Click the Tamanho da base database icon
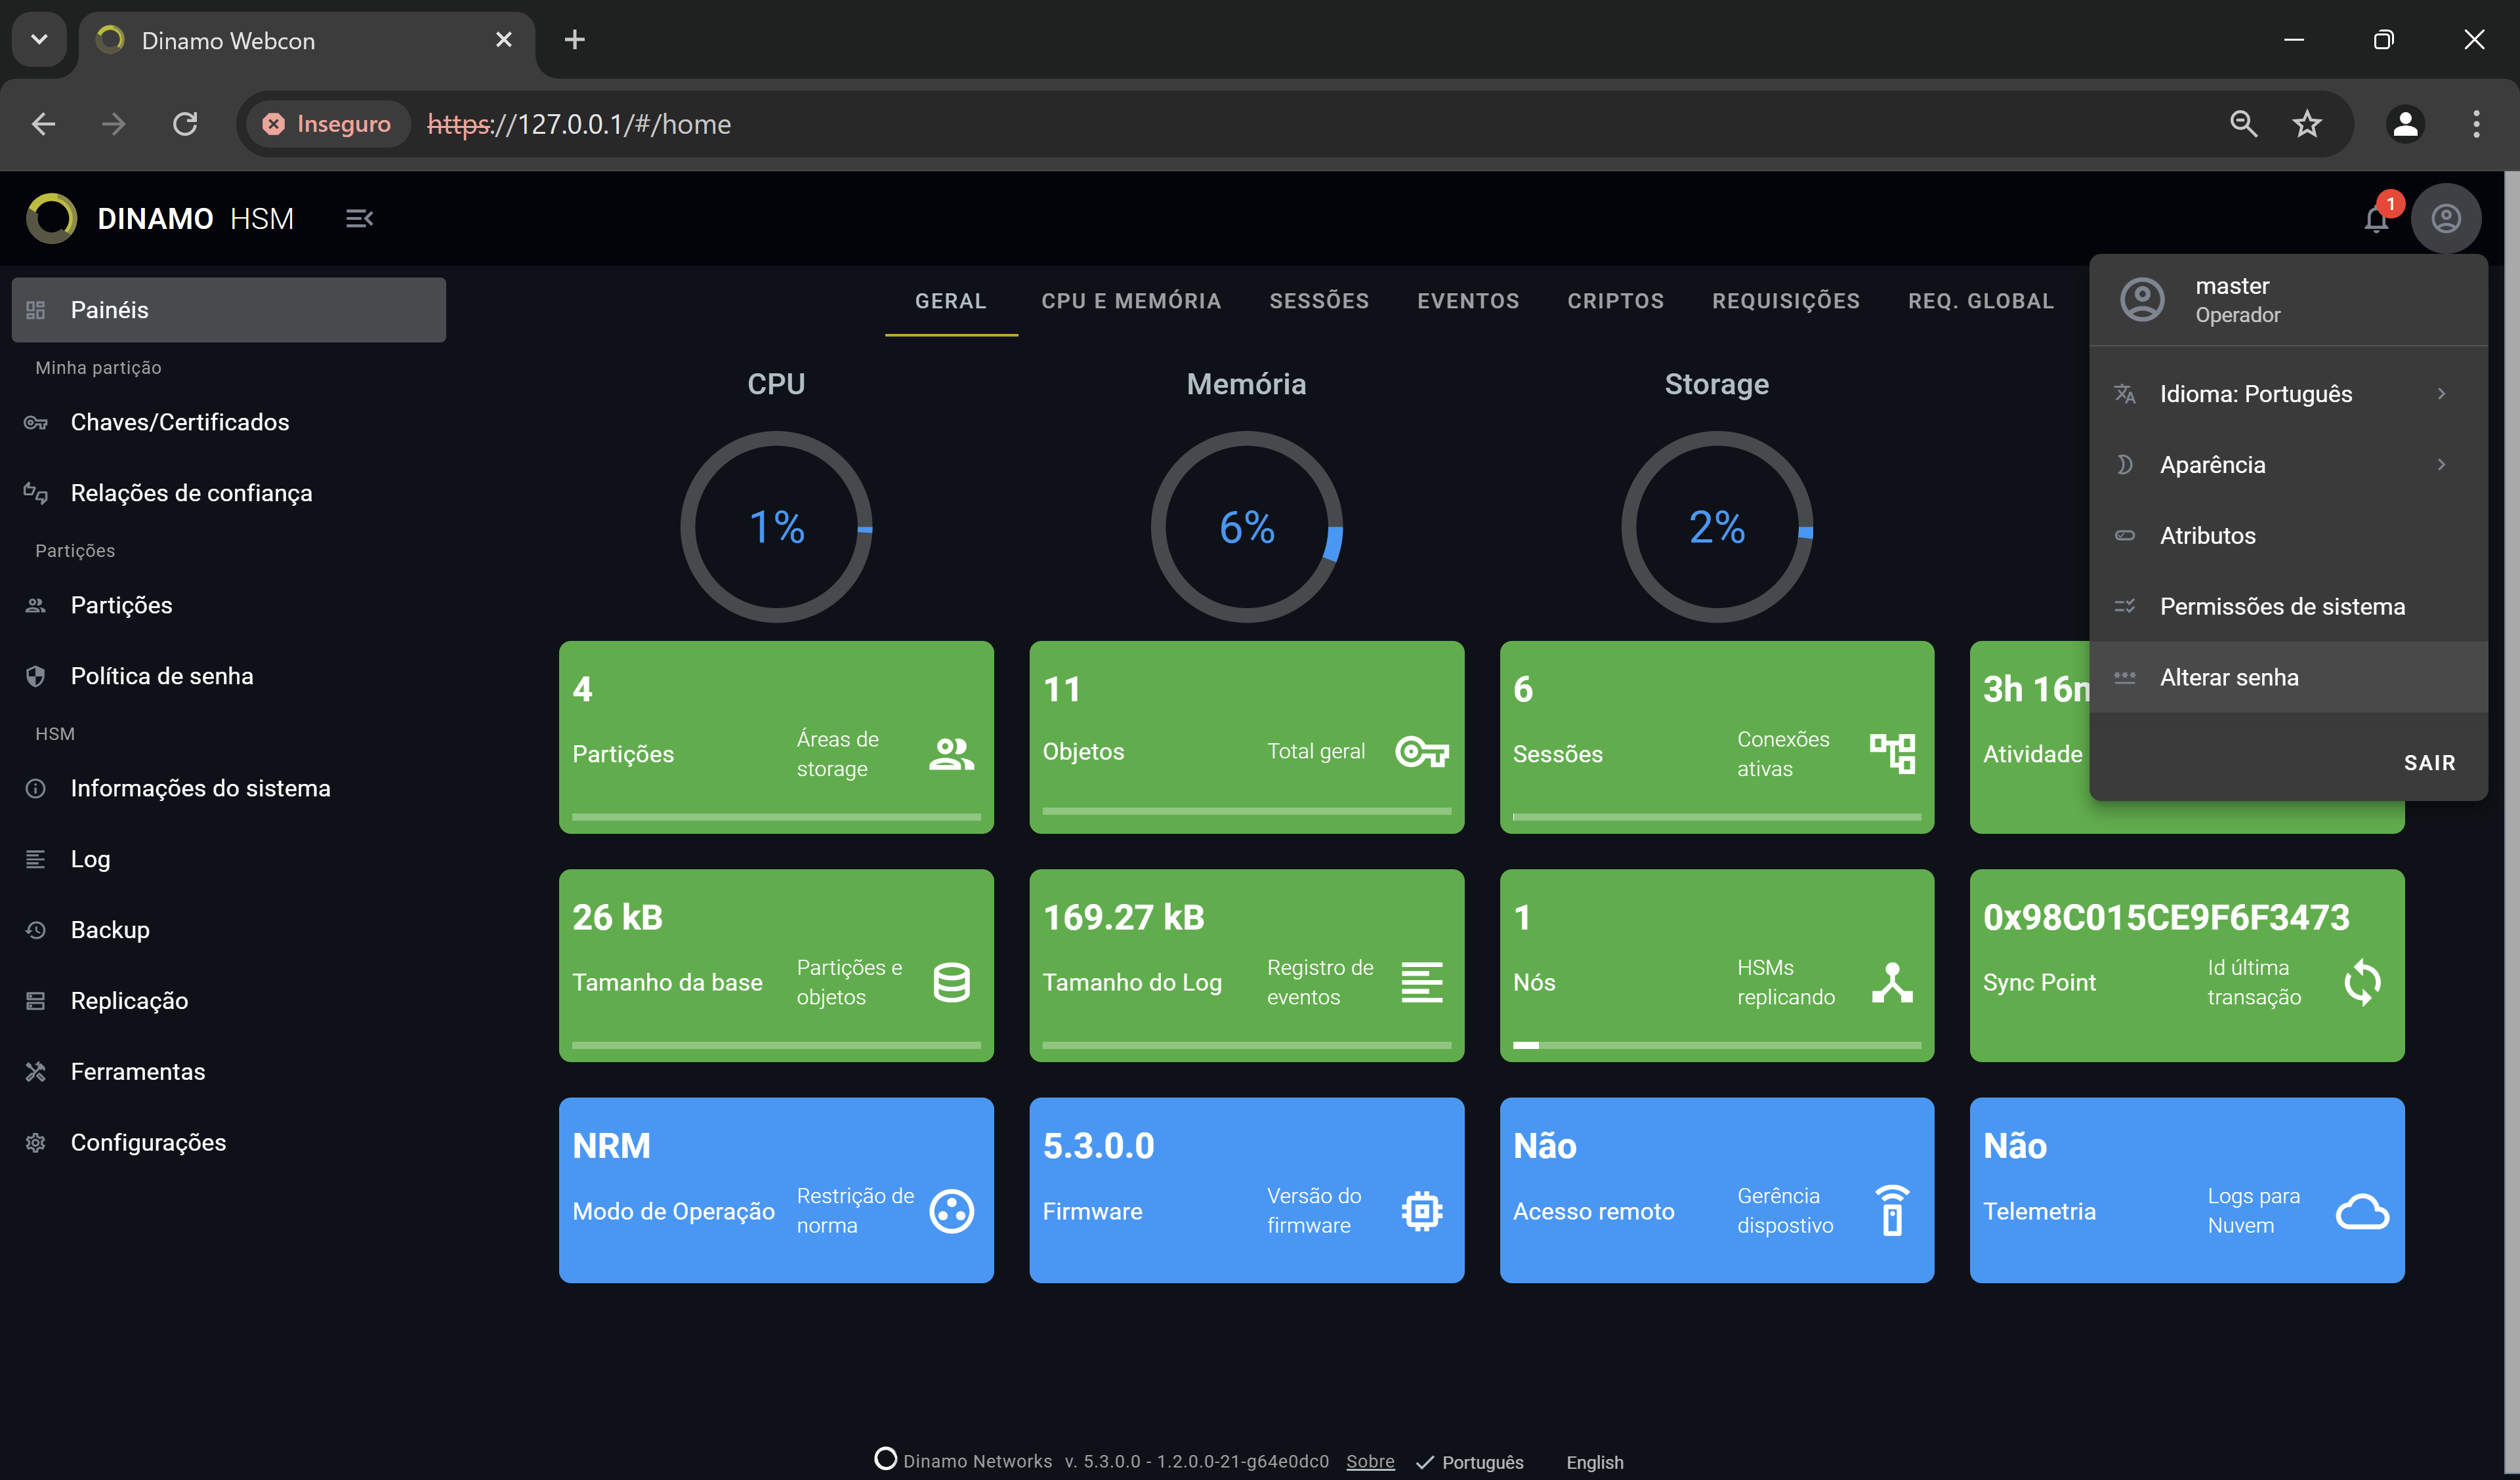Image resolution: width=2520 pixels, height=1480 pixels. point(951,982)
